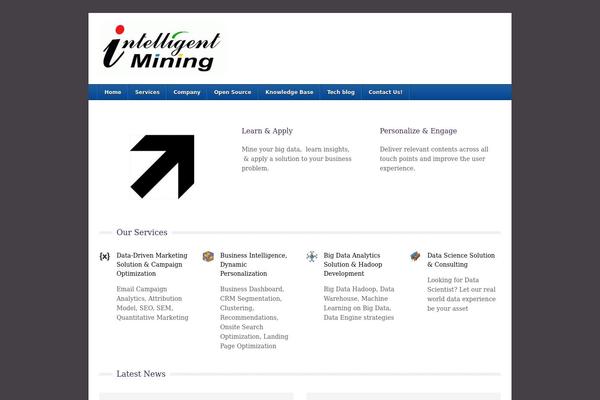Open the Company menu item
The height and width of the screenshot is (400, 600).
click(187, 92)
